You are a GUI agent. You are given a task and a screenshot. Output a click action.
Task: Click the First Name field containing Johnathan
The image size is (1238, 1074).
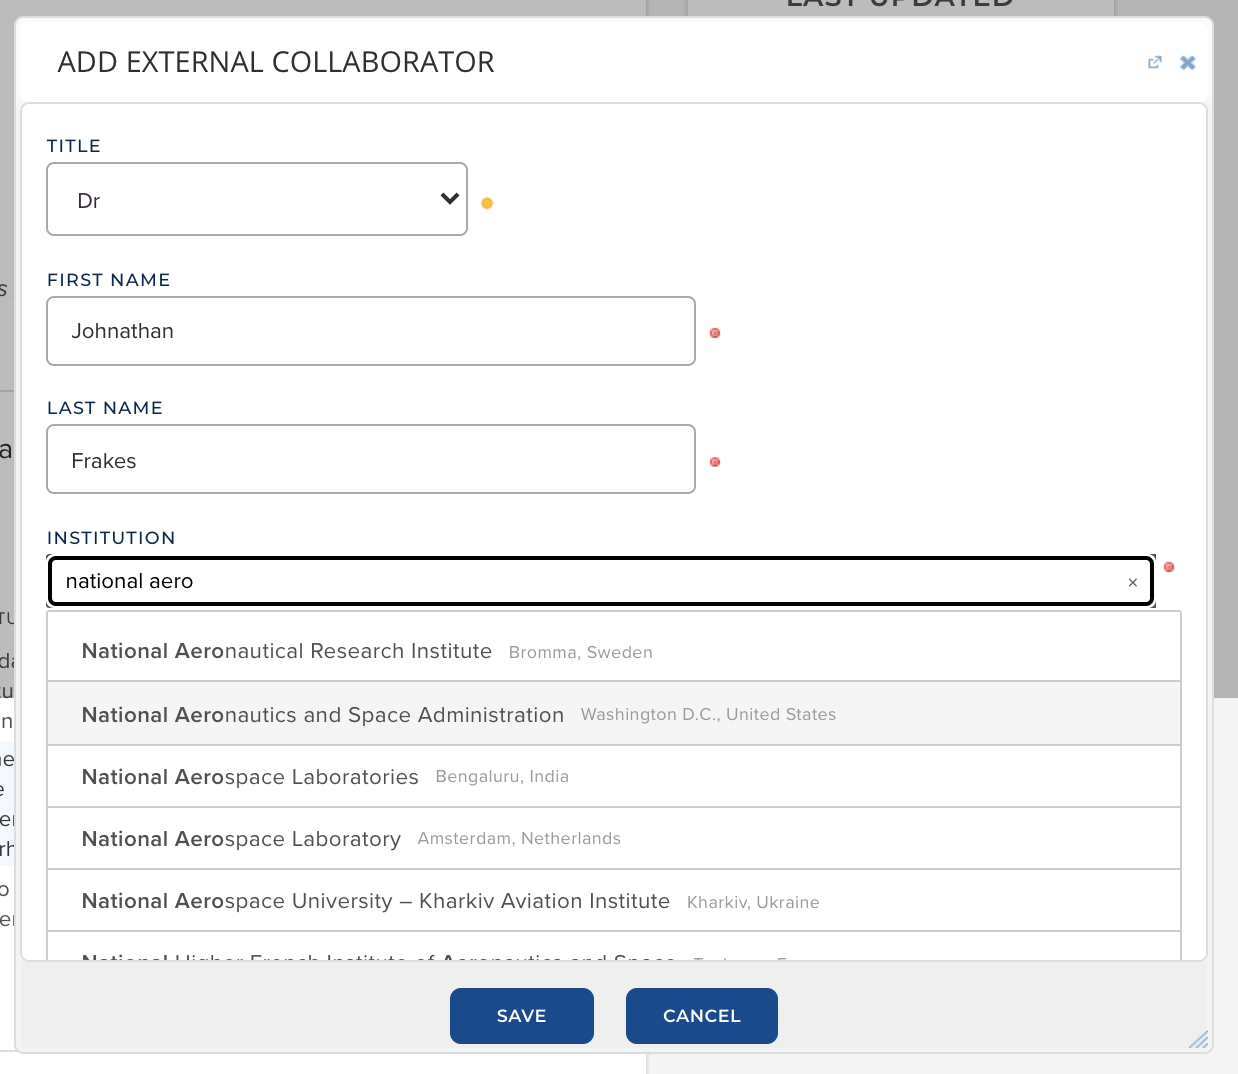(x=370, y=331)
